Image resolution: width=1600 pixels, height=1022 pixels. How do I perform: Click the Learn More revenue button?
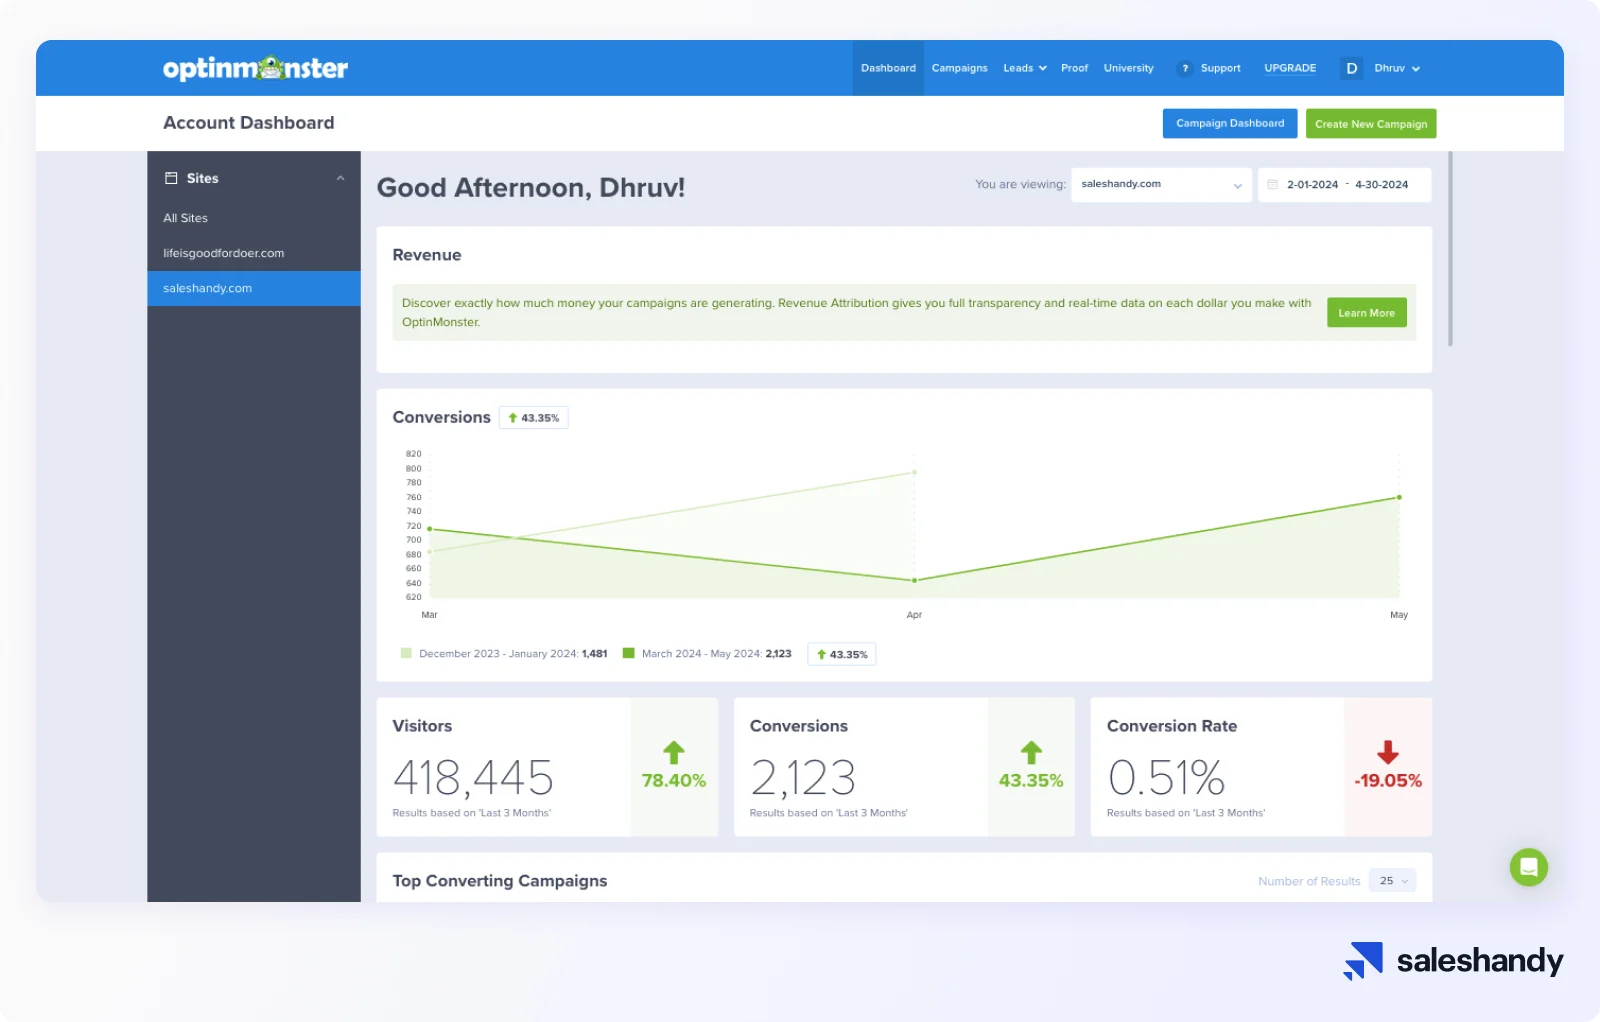(x=1366, y=312)
